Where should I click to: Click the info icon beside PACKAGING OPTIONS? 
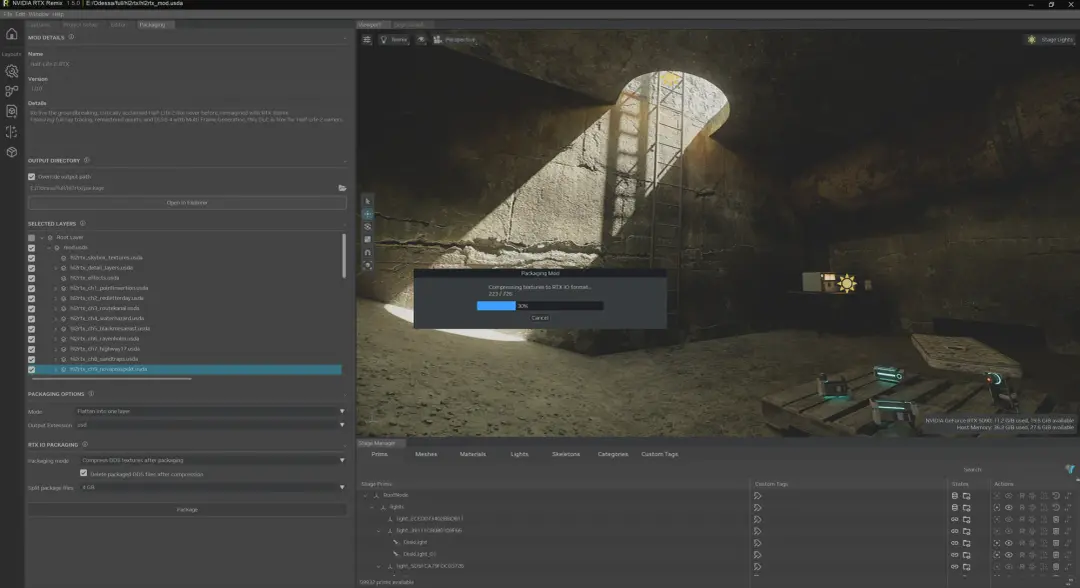tap(91, 394)
